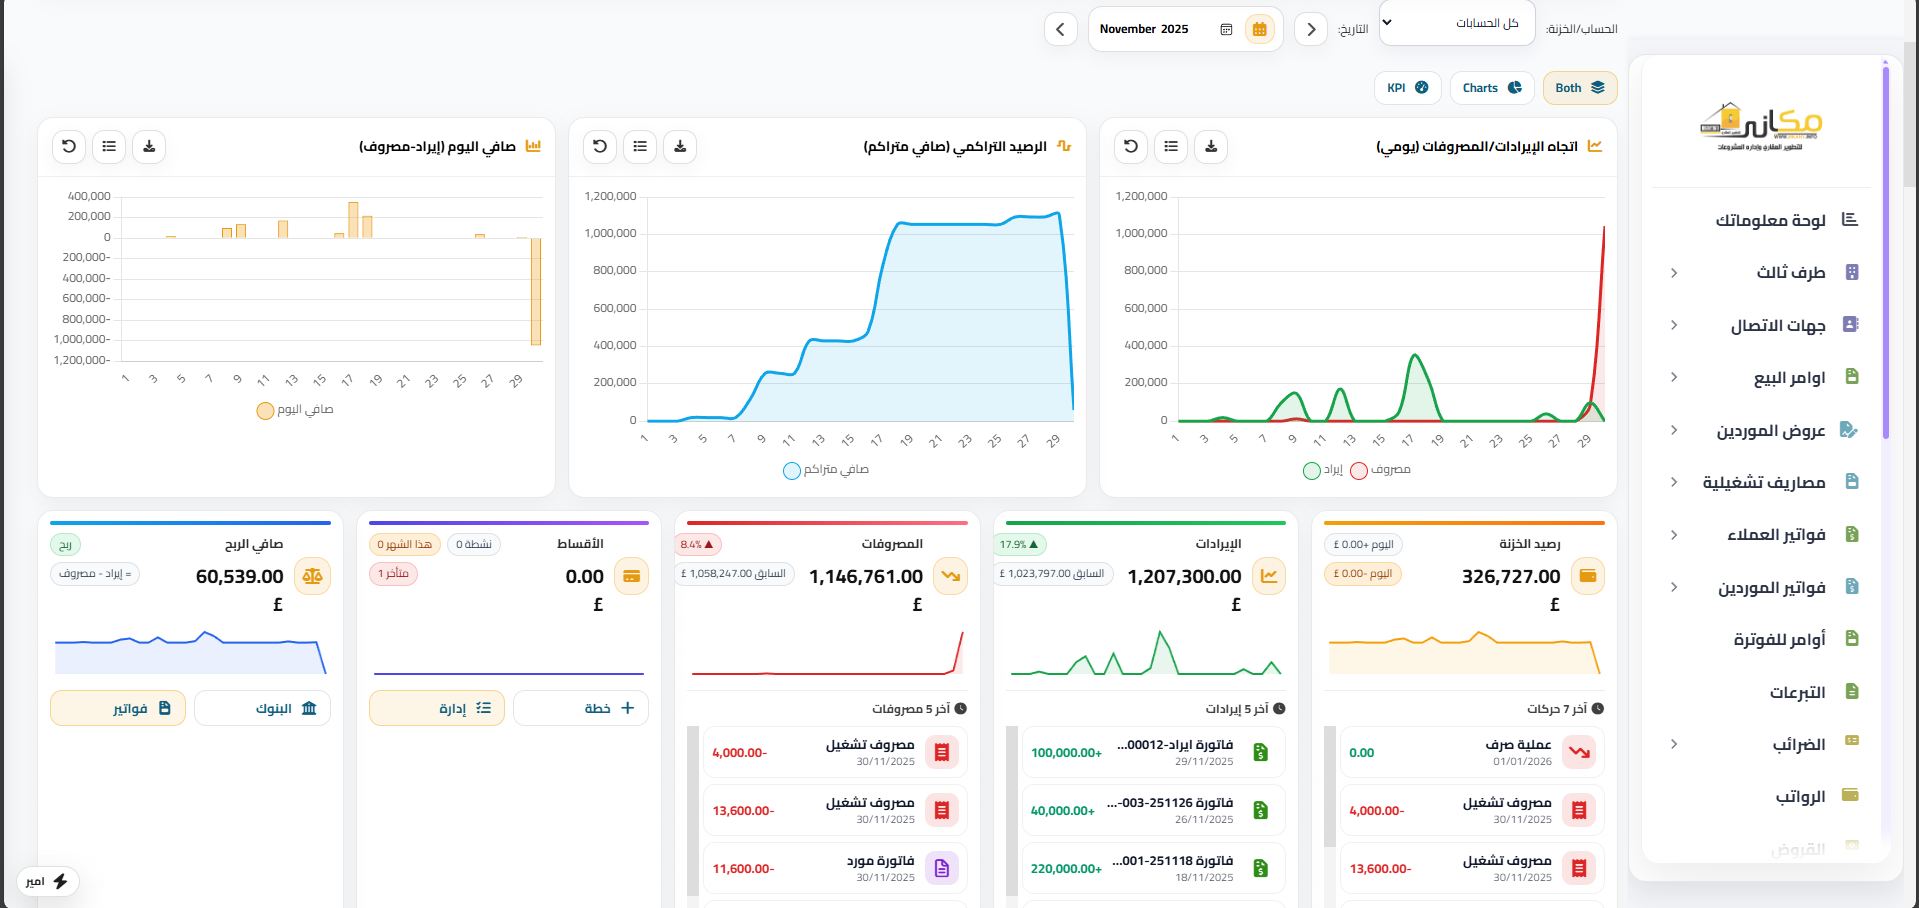Open list menu on daily net chart
Viewport: 1919px width, 908px height.
[x=109, y=147]
